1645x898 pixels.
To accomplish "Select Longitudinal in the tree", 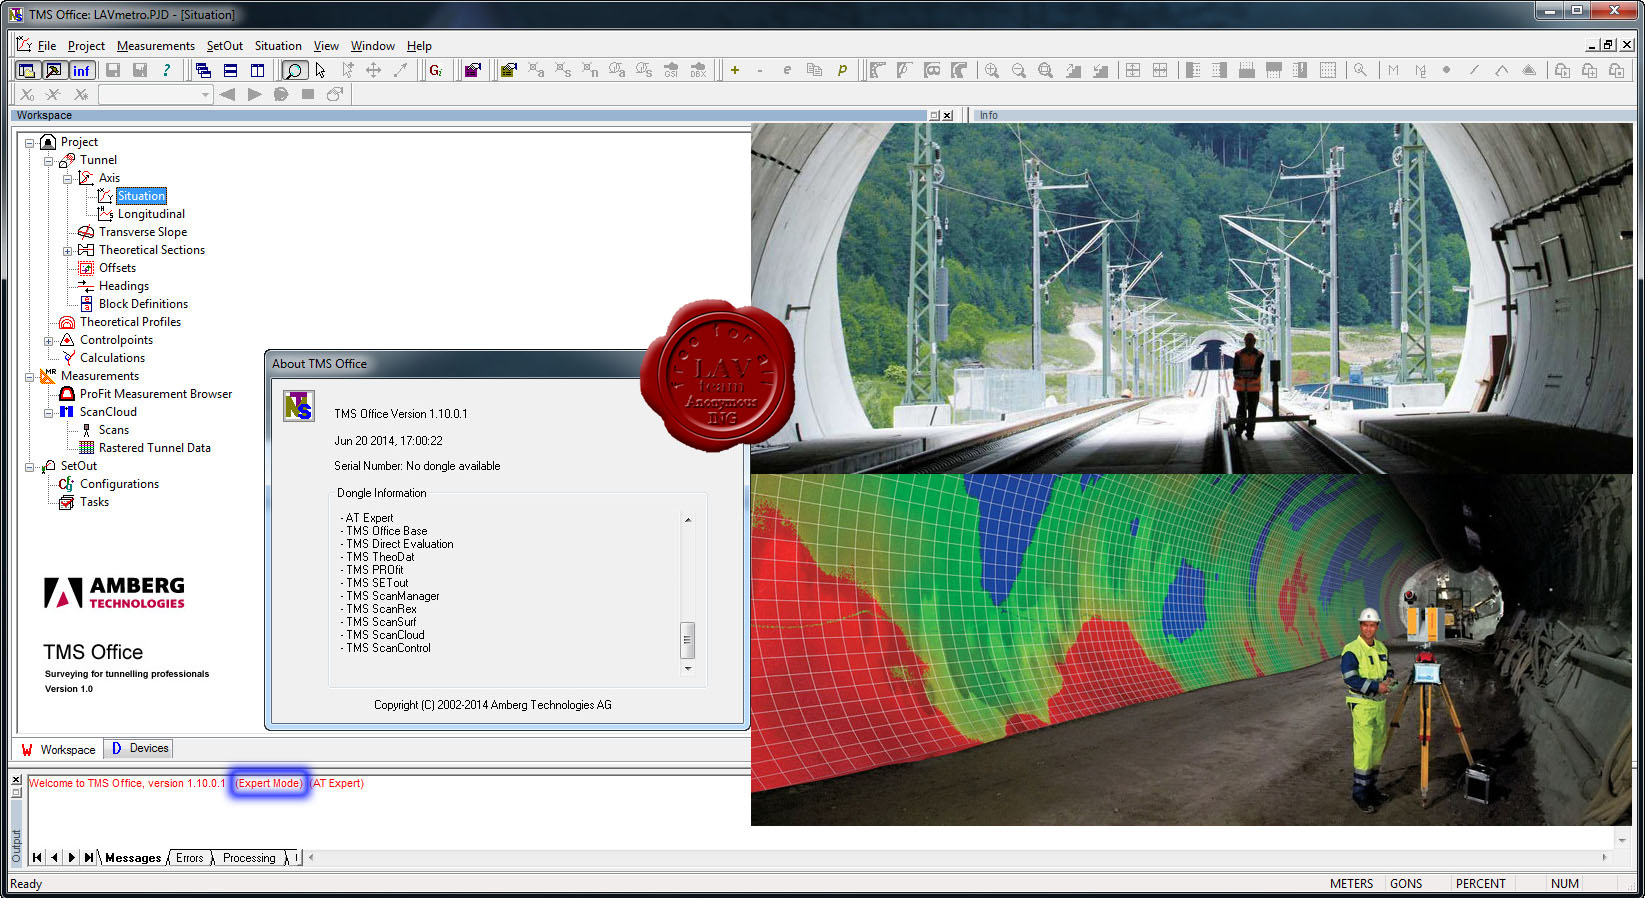I will [151, 214].
